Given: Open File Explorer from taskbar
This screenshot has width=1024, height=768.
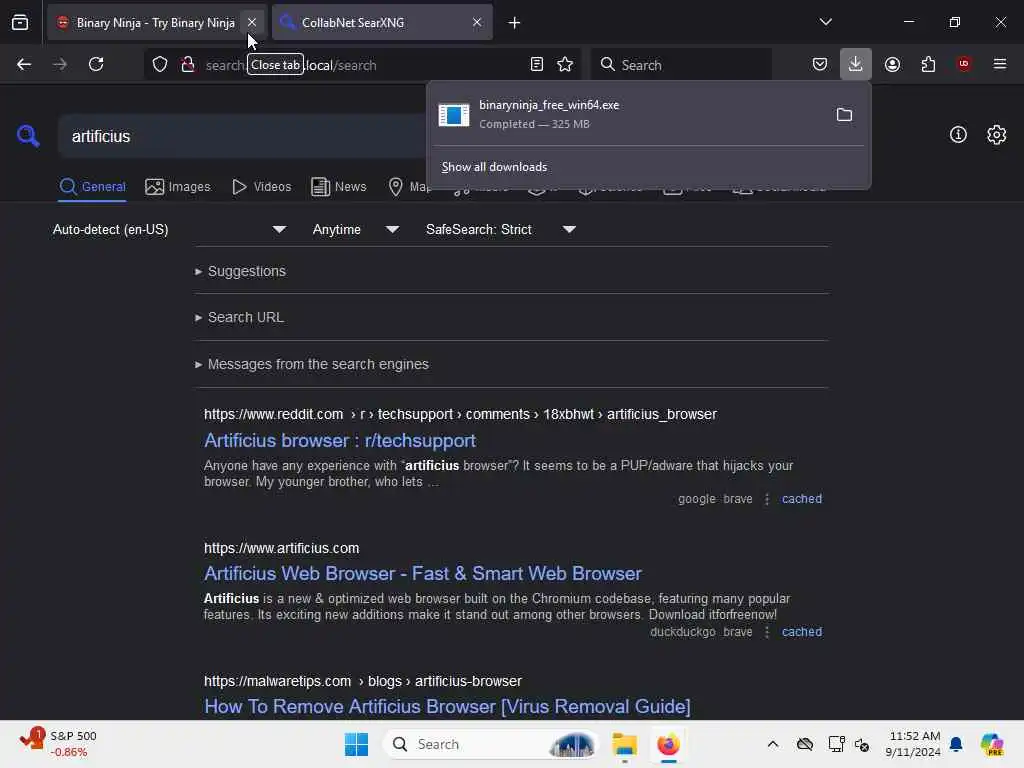Looking at the screenshot, I should 624,744.
